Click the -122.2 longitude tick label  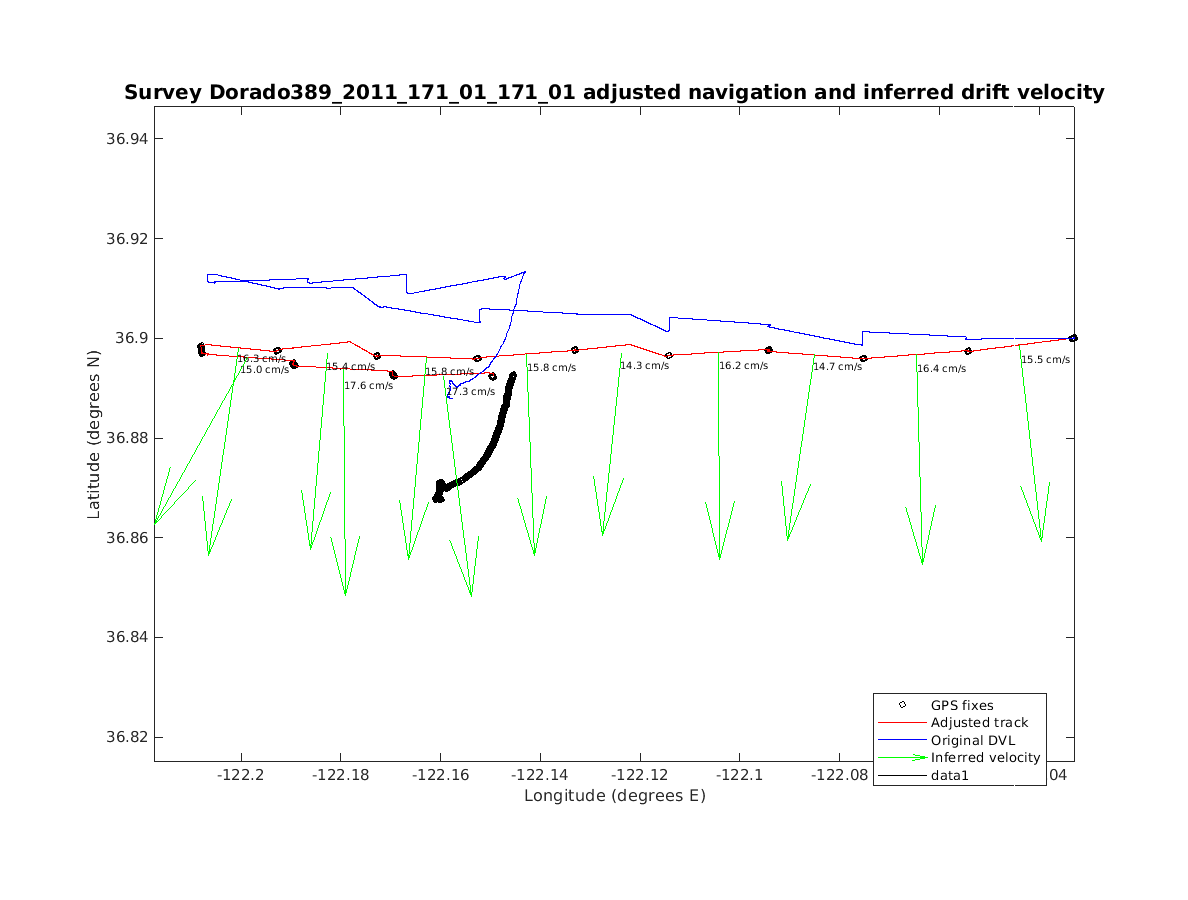[240, 776]
